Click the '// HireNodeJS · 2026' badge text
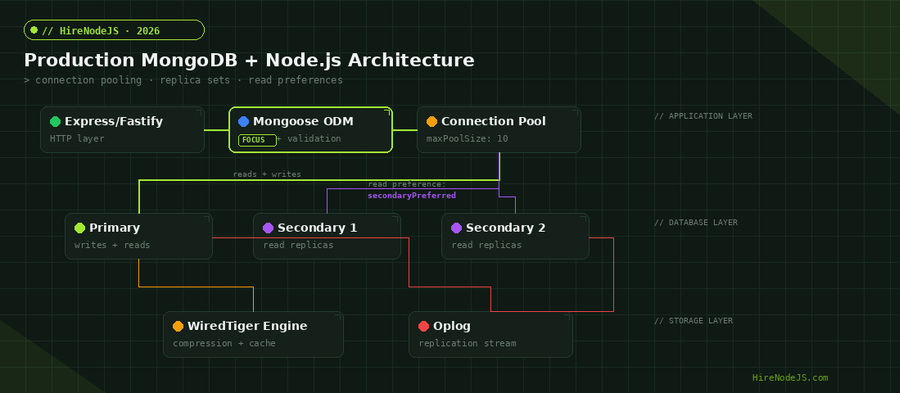The width and height of the screenshot is (900, 393). coord(100,31)
